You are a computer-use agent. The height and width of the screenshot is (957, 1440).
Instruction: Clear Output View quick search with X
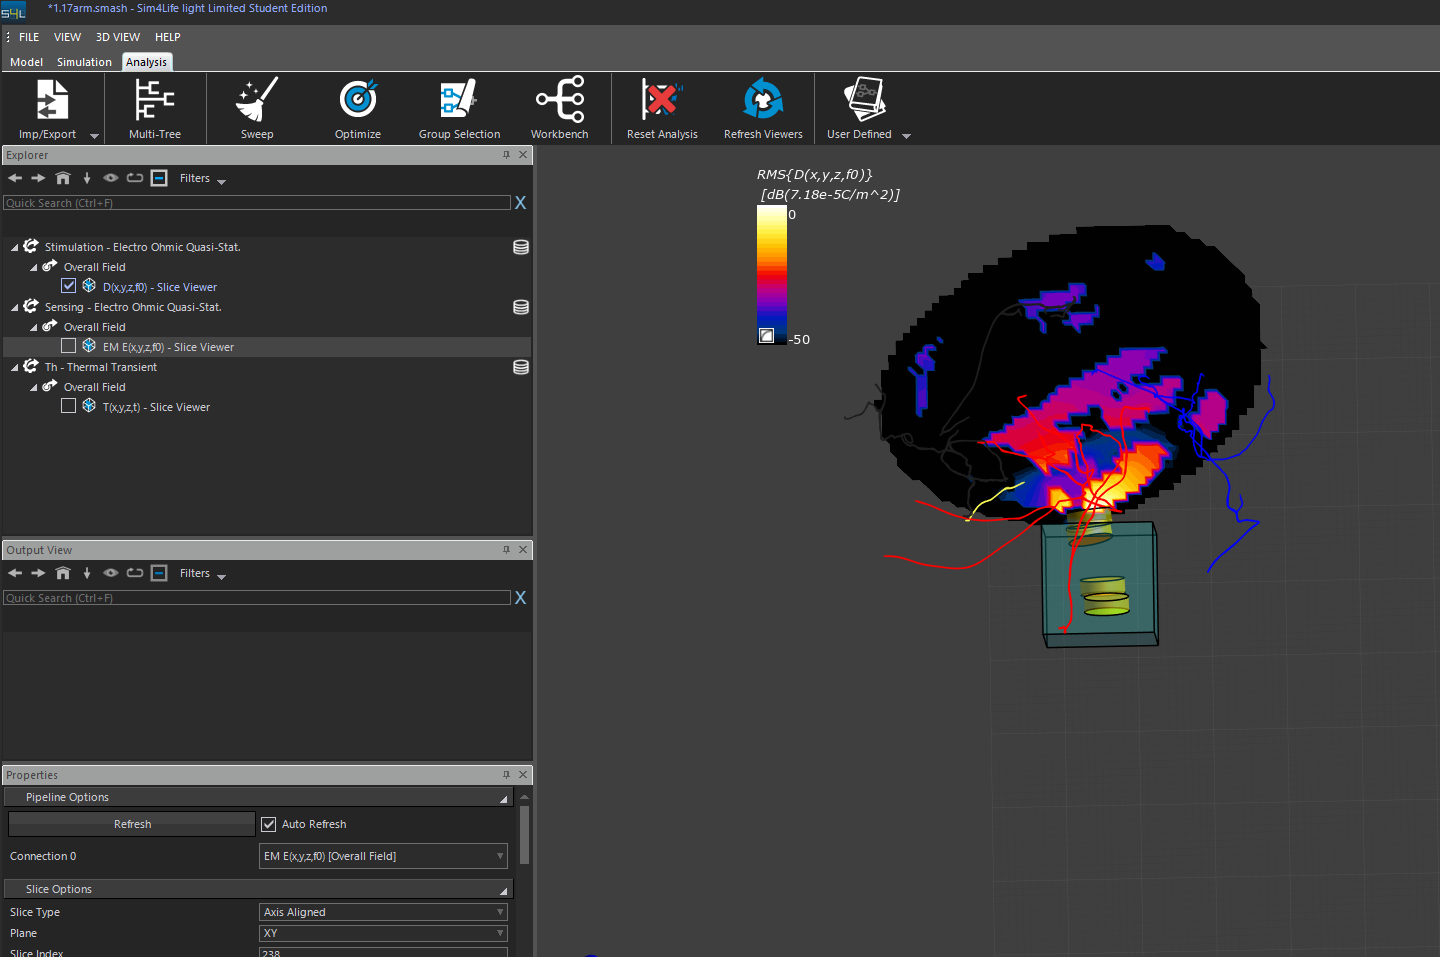tap(520, 598)
